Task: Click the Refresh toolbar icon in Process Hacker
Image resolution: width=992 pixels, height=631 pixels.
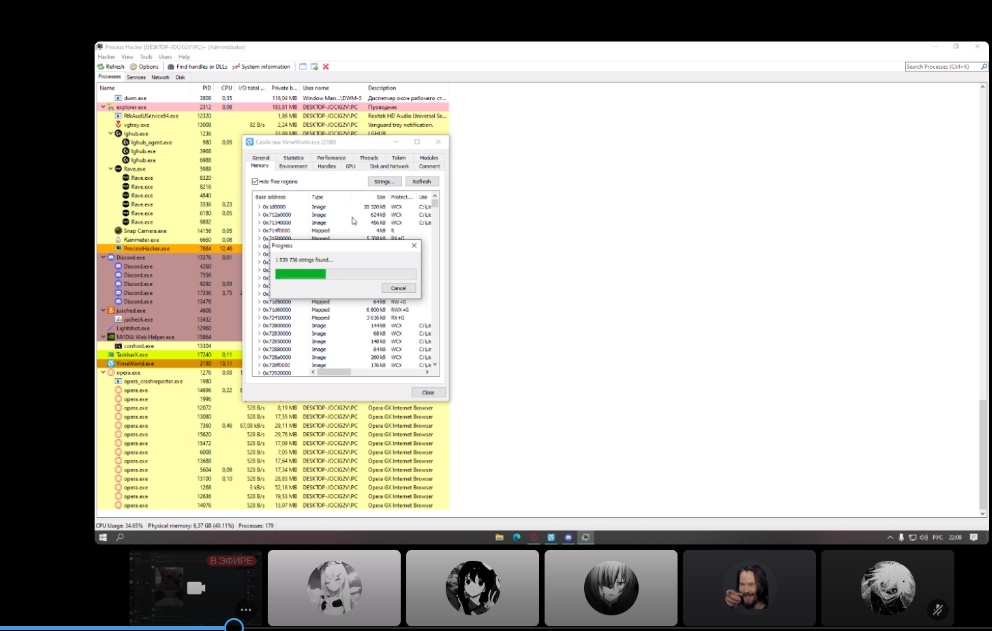Action: 112,67
